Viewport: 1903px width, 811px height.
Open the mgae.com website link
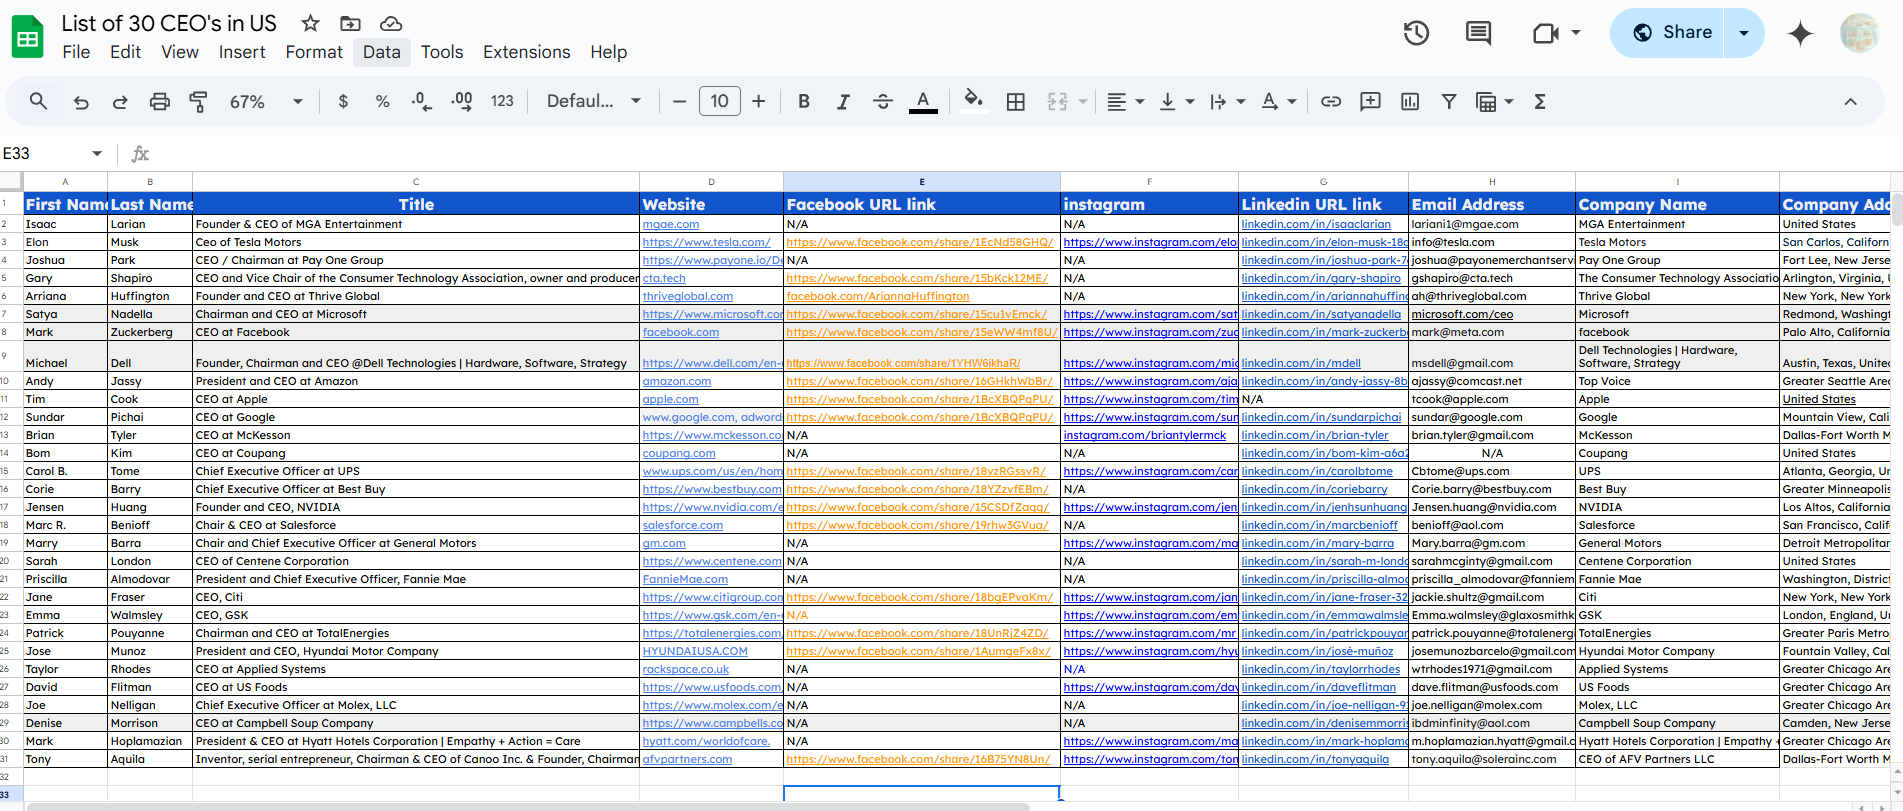[x=671, y=225]
